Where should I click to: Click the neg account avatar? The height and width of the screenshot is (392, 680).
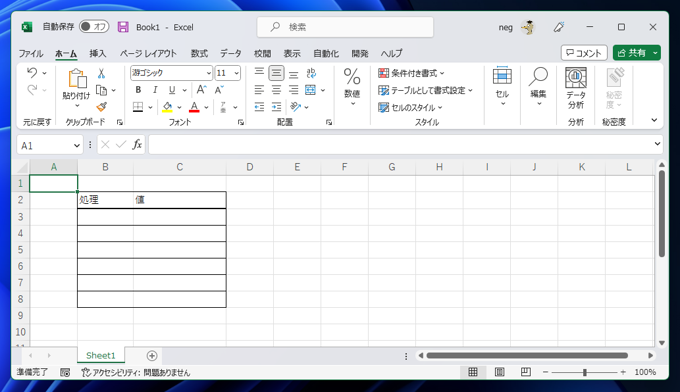click(527, 27)
